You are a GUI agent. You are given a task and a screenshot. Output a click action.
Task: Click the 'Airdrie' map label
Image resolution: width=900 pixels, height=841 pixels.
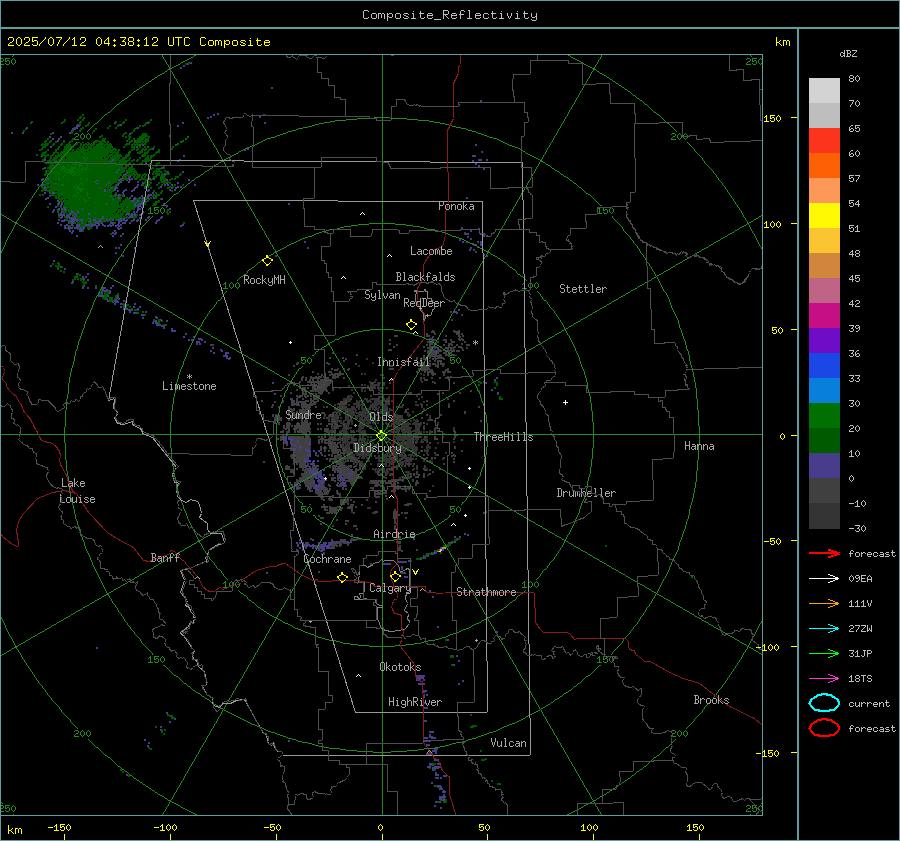pos(394,534)
